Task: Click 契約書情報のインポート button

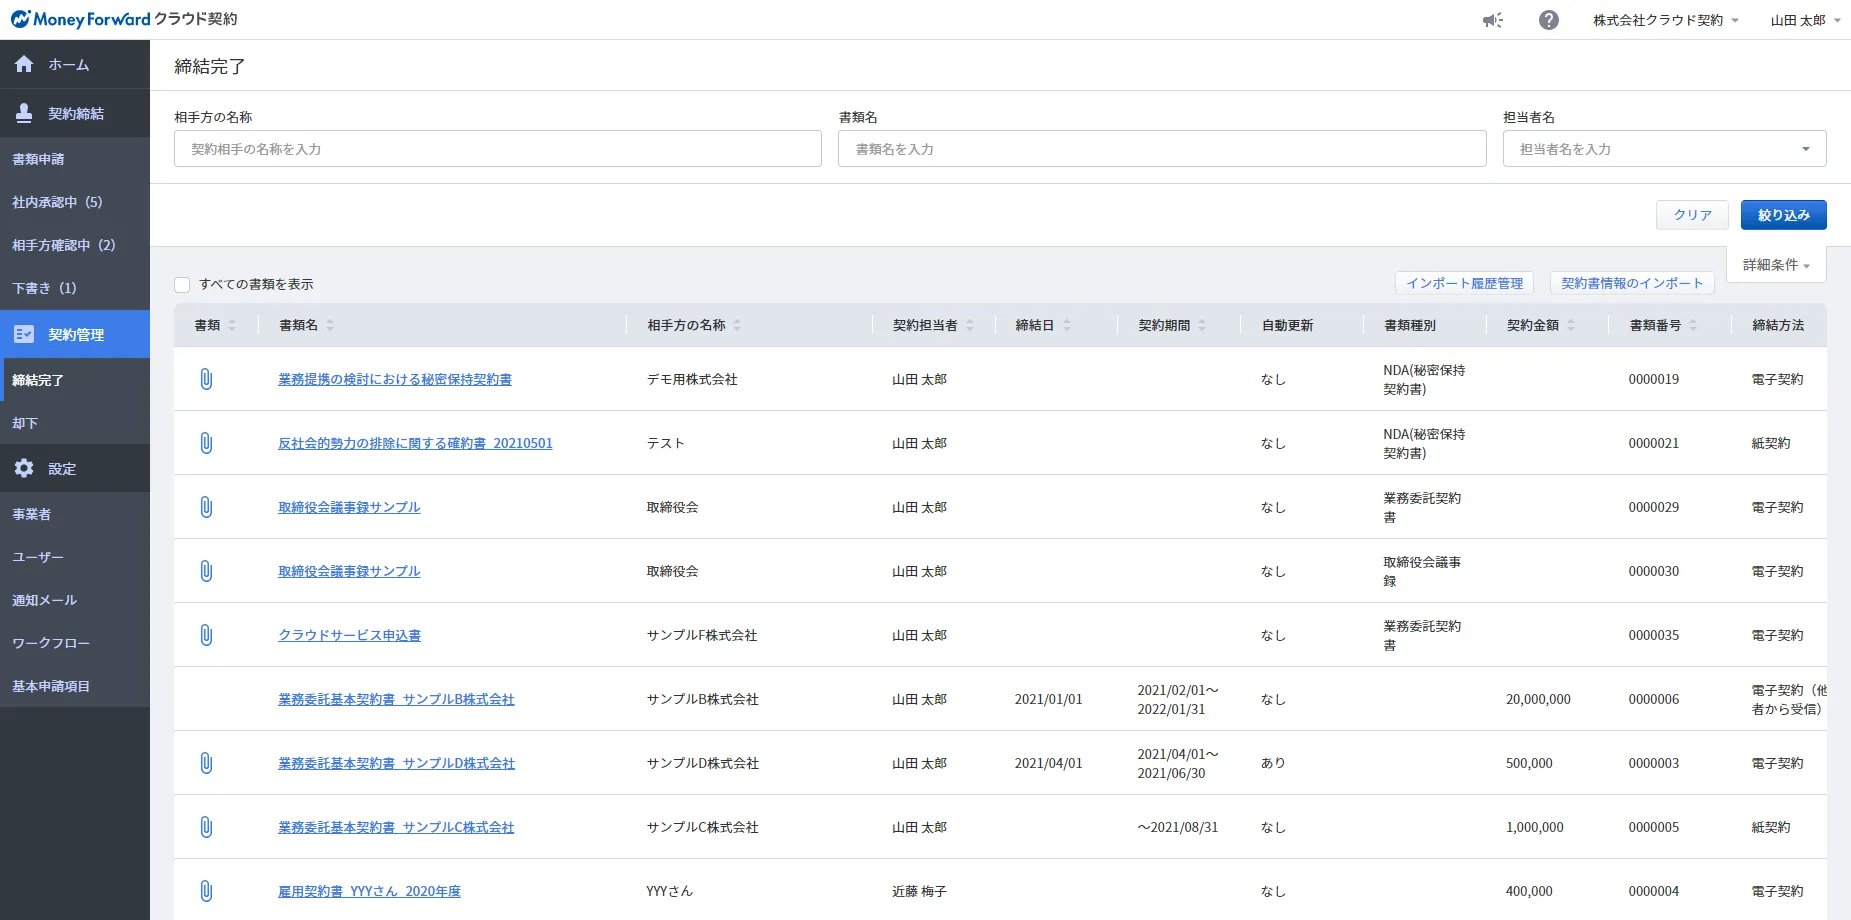Action: pos(1632,283)
